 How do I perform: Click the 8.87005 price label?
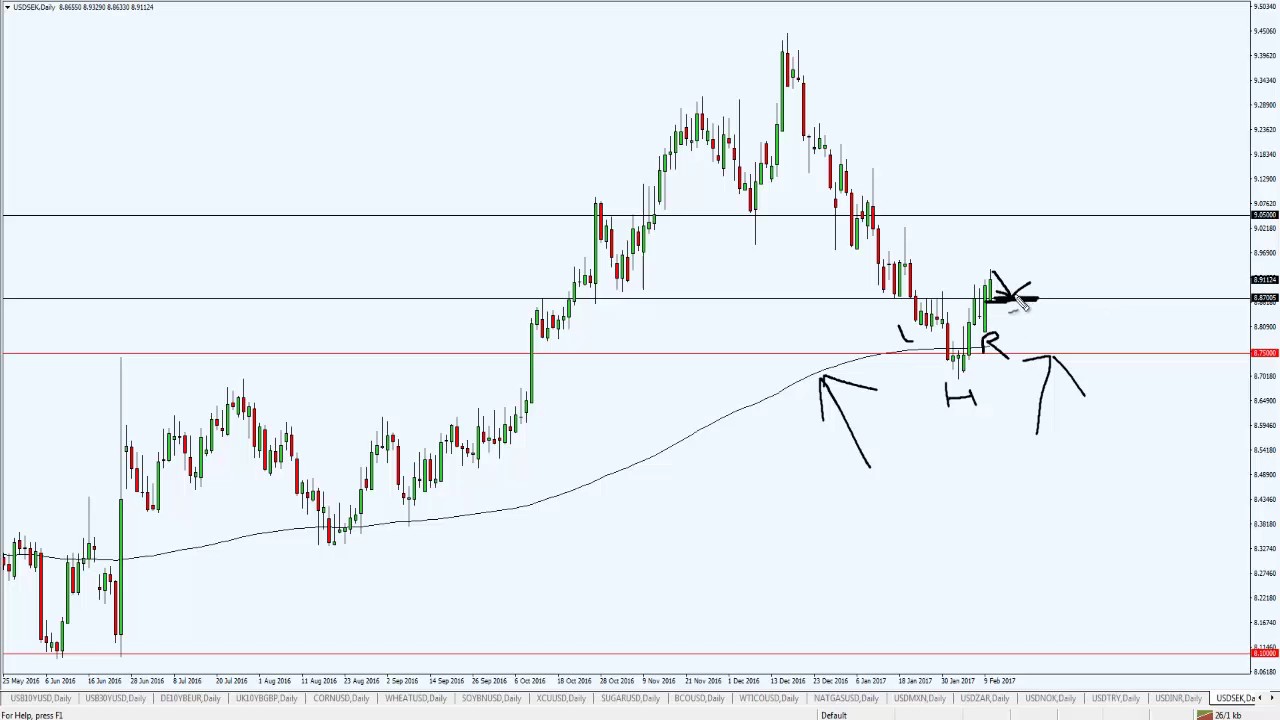pyautogui.click(x=1265, y=298)
